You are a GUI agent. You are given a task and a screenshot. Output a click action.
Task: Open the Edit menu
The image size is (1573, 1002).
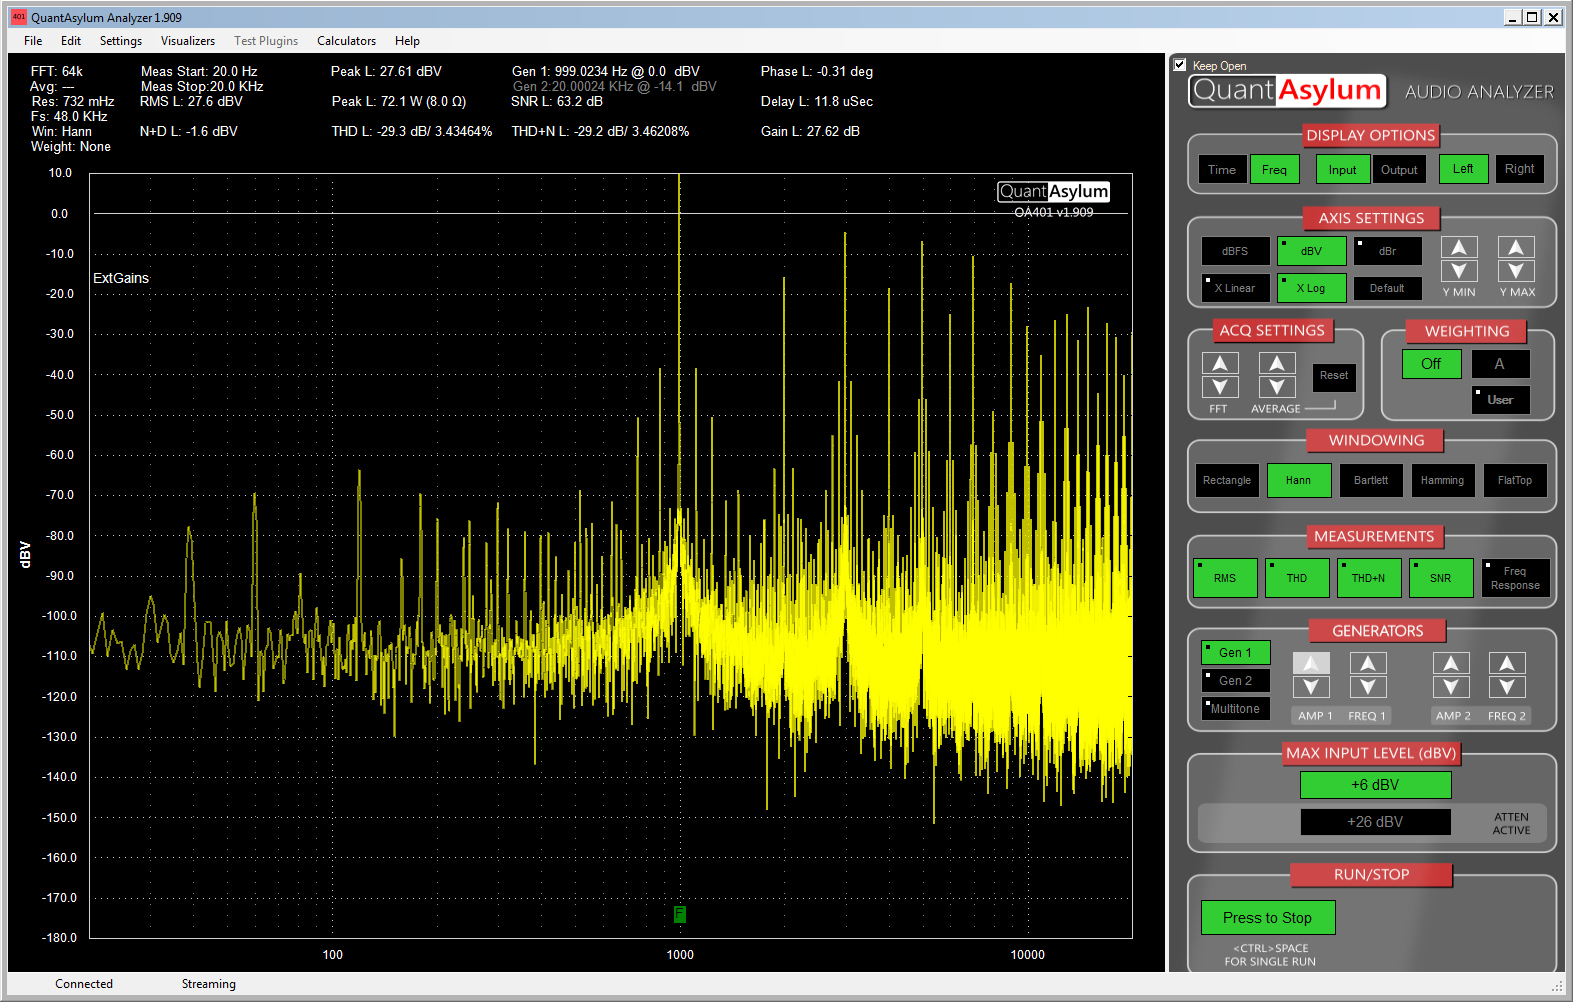71,41
